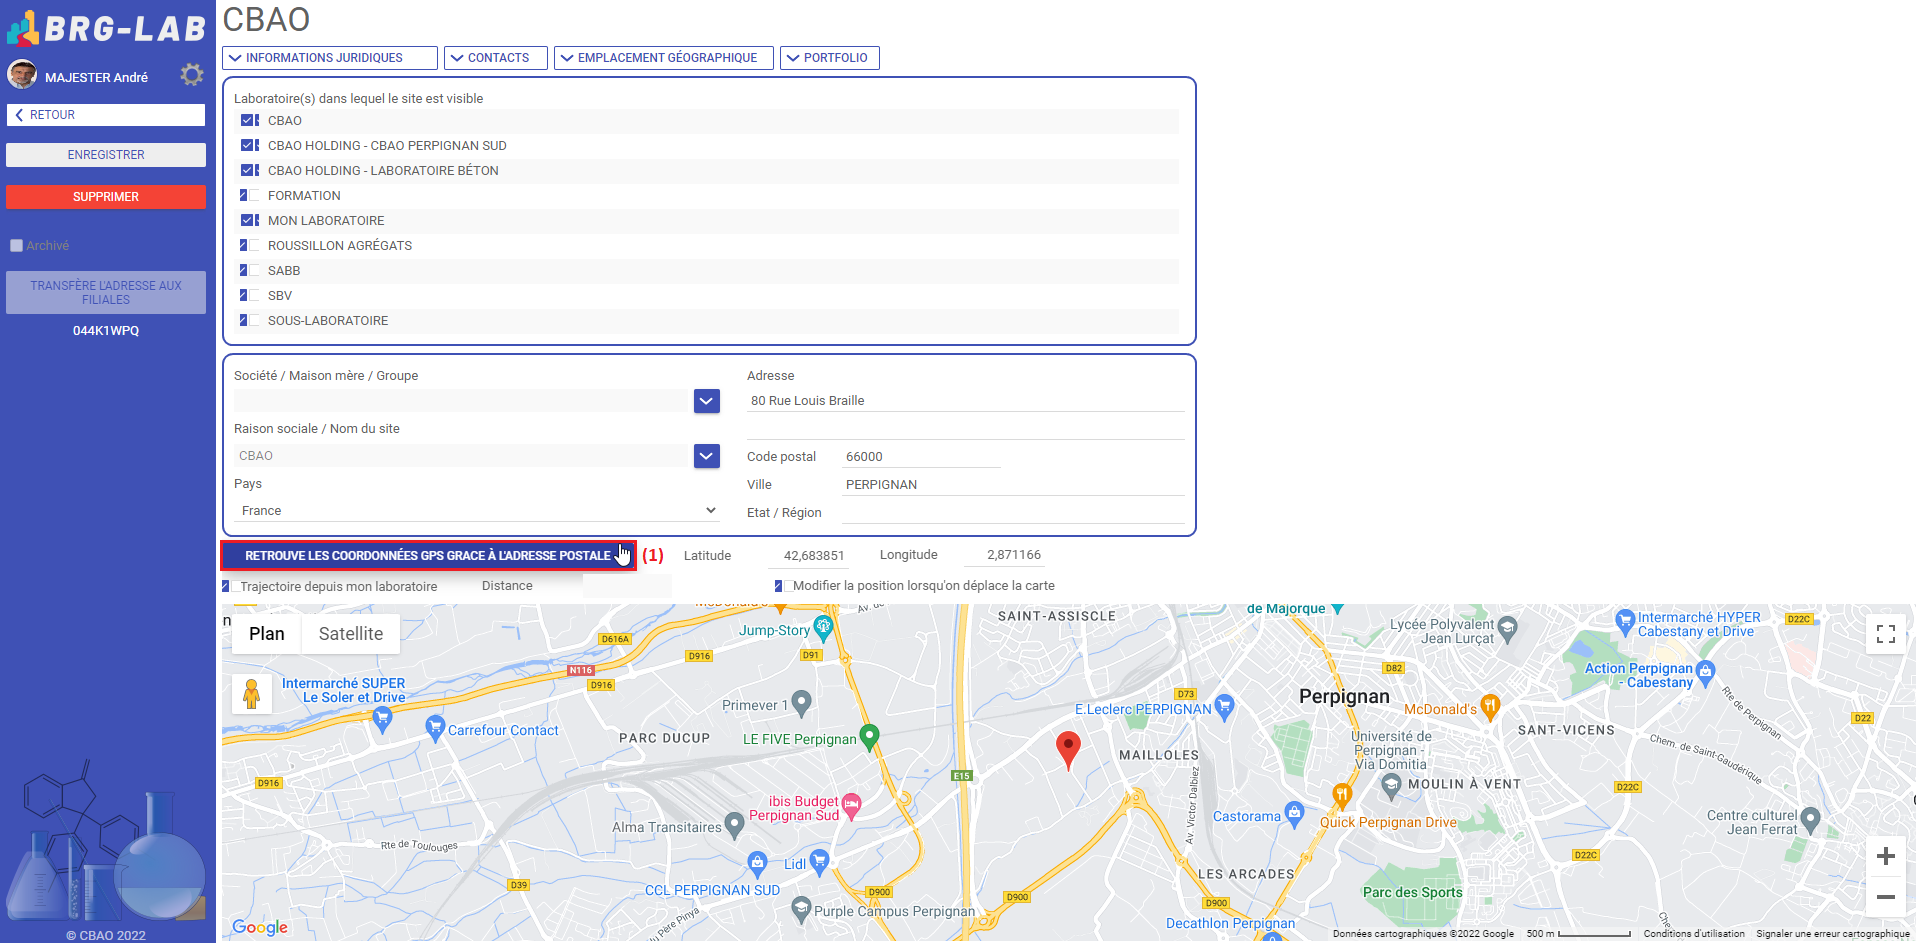
Task: Open settings gear next to MAJESTER André
Action: coord(191,75)
